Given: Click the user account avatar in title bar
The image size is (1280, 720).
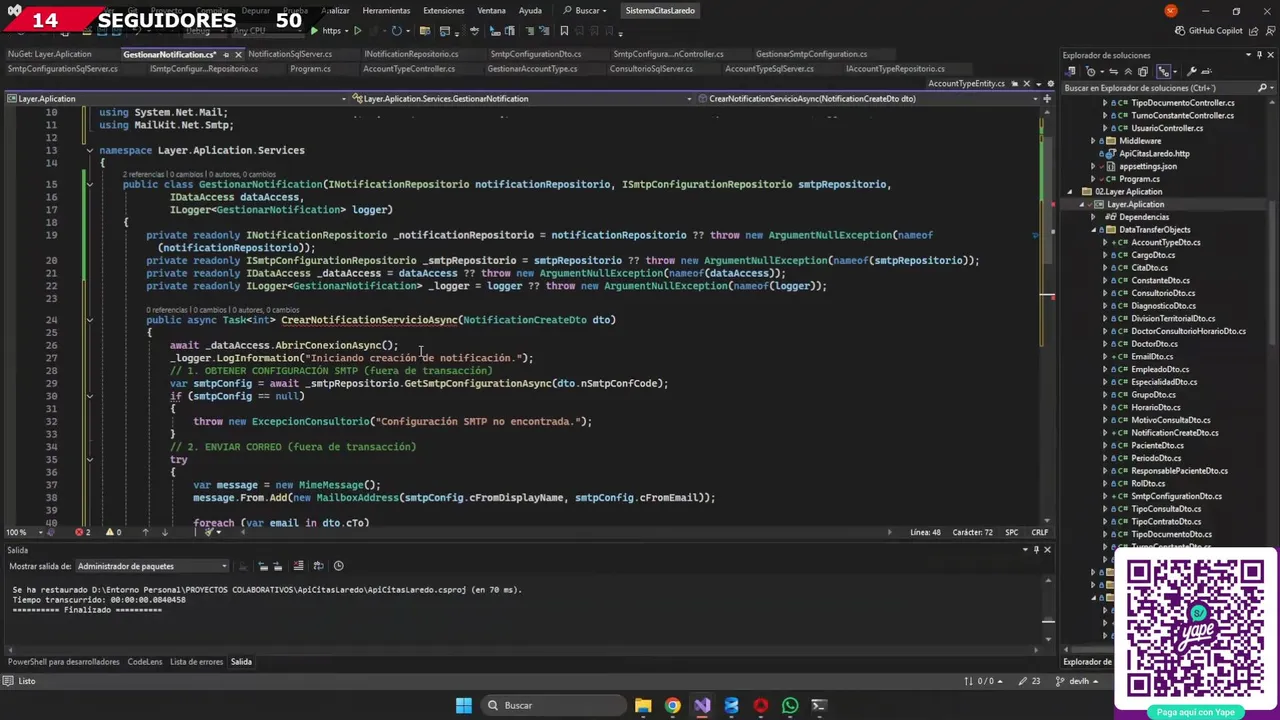Looking at the screenshot, I should (x=1171, y=11).
